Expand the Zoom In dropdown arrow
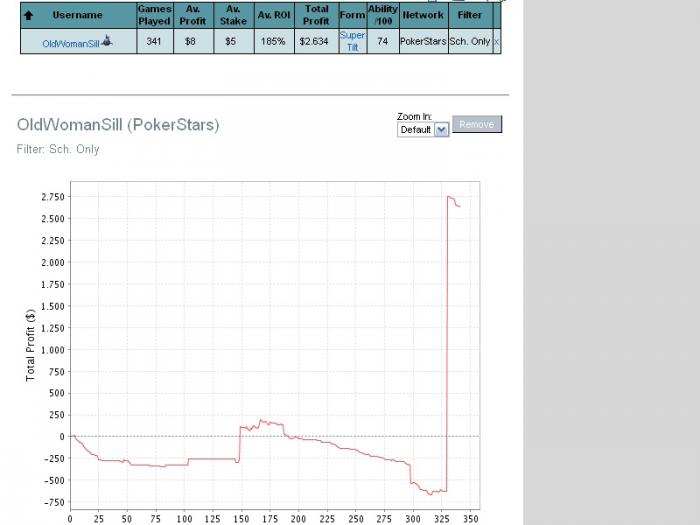The height and width of the screenshot is (525, 700). (442, 130)
